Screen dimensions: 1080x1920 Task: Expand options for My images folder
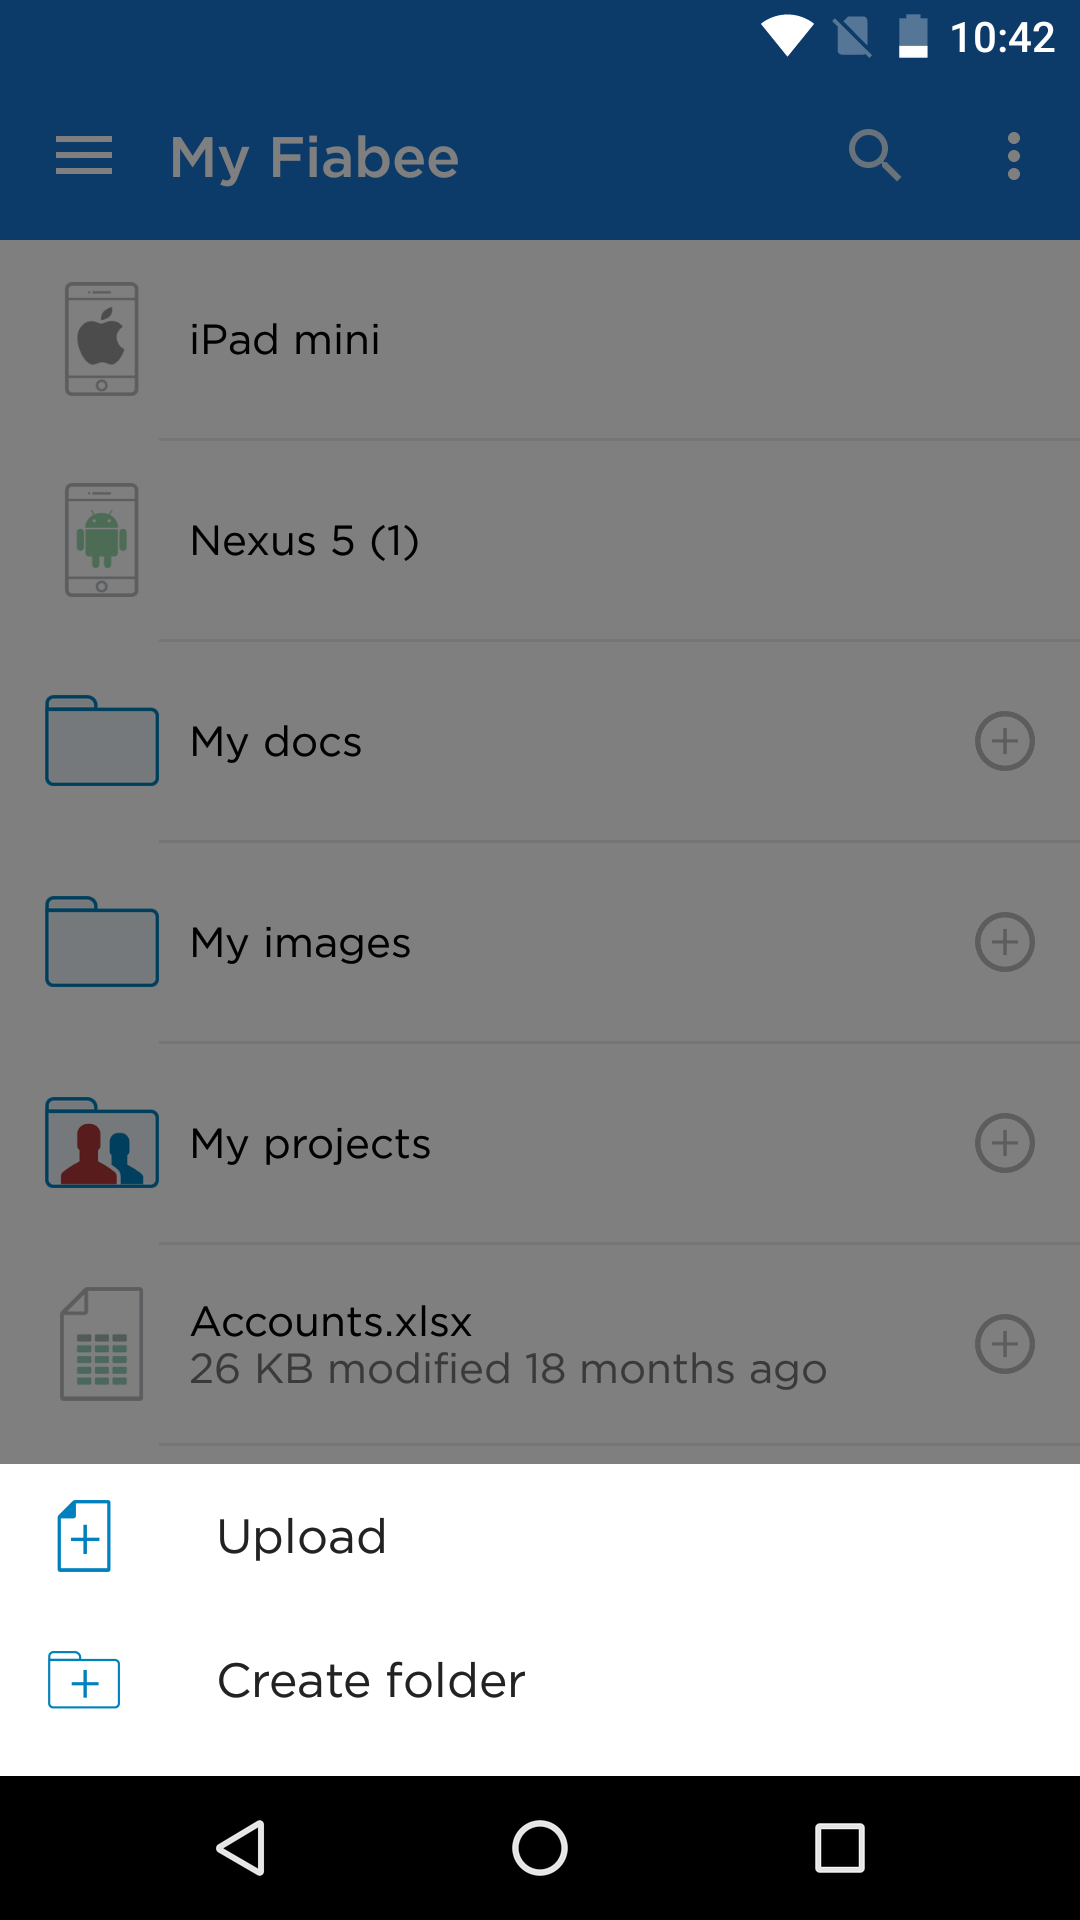coord(1004,942)
